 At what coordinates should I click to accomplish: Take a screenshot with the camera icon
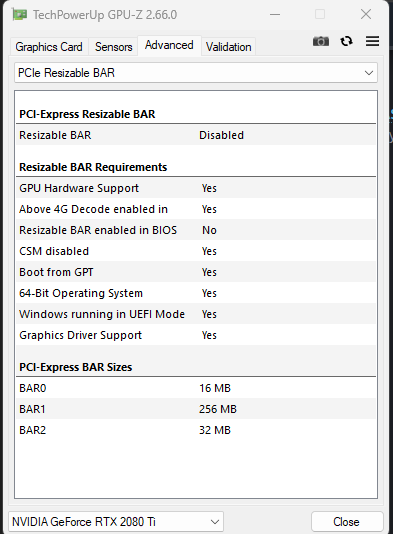[x=321, y=41]
